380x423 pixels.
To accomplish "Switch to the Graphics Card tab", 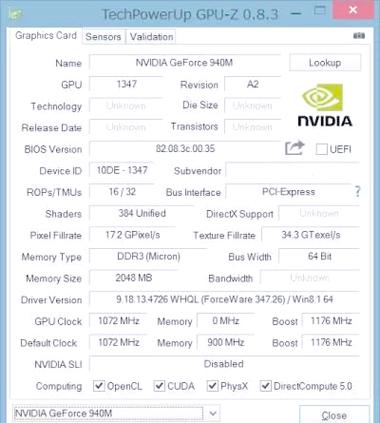I will (x=46, y=35).
